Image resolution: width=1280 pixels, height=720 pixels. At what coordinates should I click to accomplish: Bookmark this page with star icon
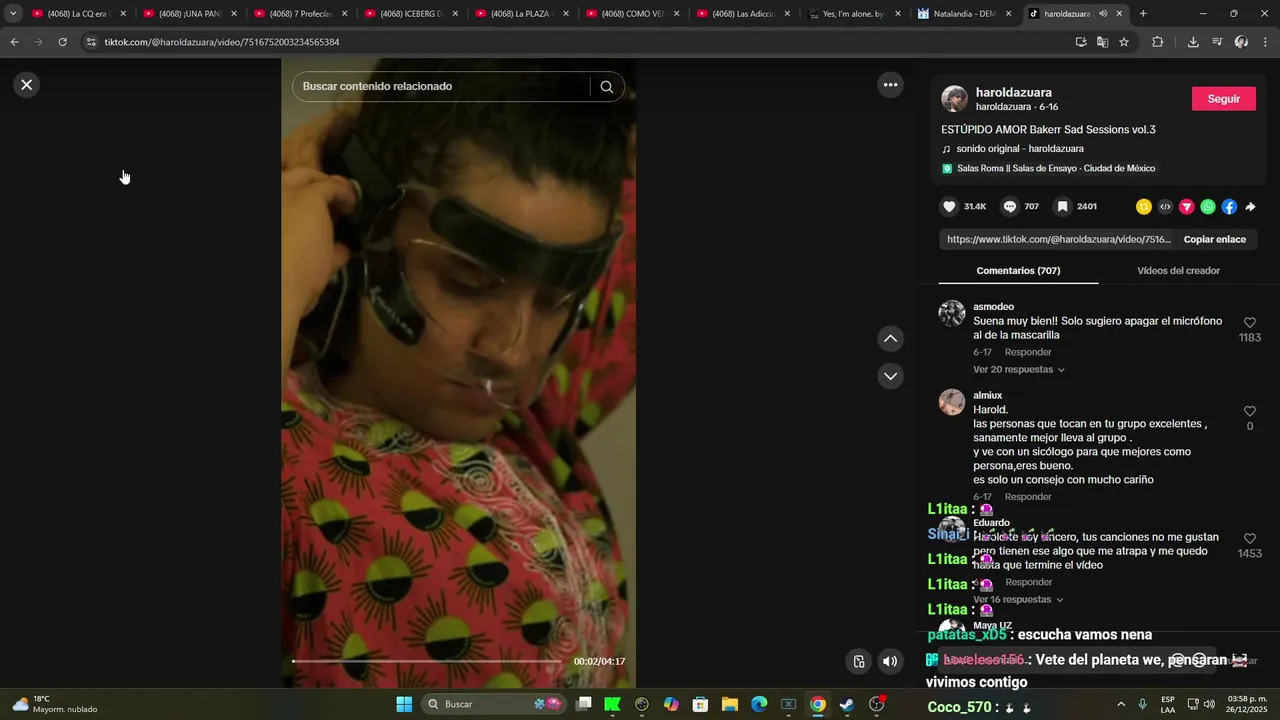point(1124,42)
